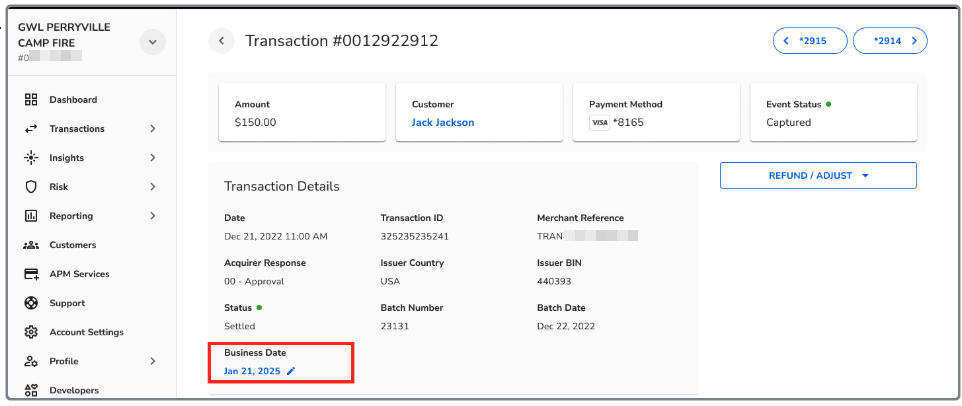
Task: Open the merchant account switcher dropdown
Action: [152, 42]
